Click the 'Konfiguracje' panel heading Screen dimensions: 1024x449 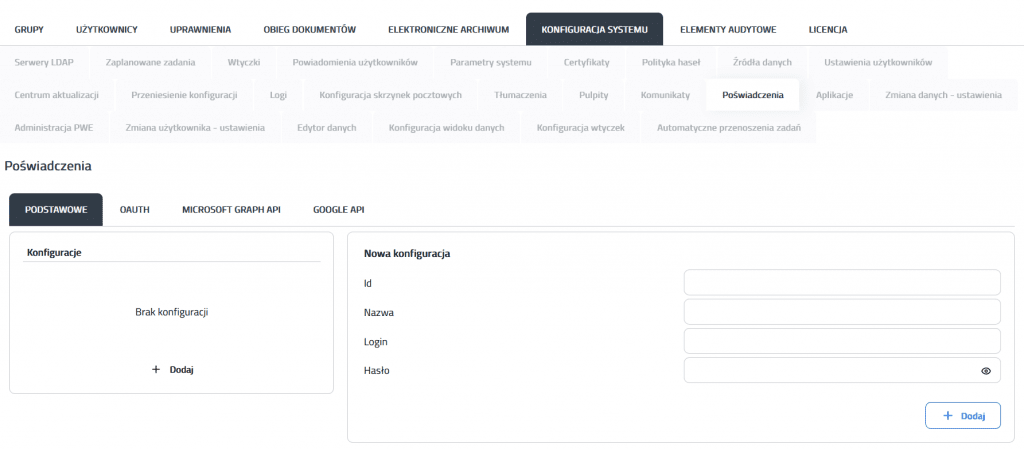coord(54,252)
